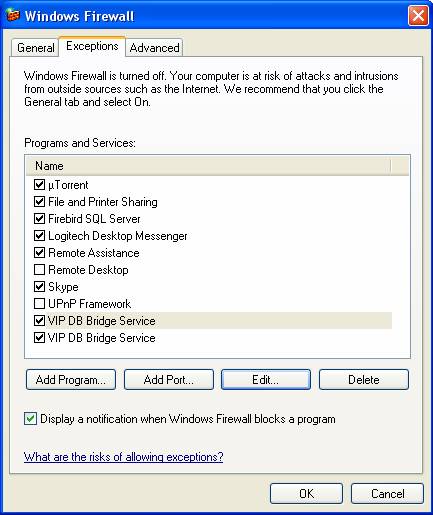This screenshot has height=515, width=433.
Task: Enable the Remote Desktop exception
Action: 39,269
